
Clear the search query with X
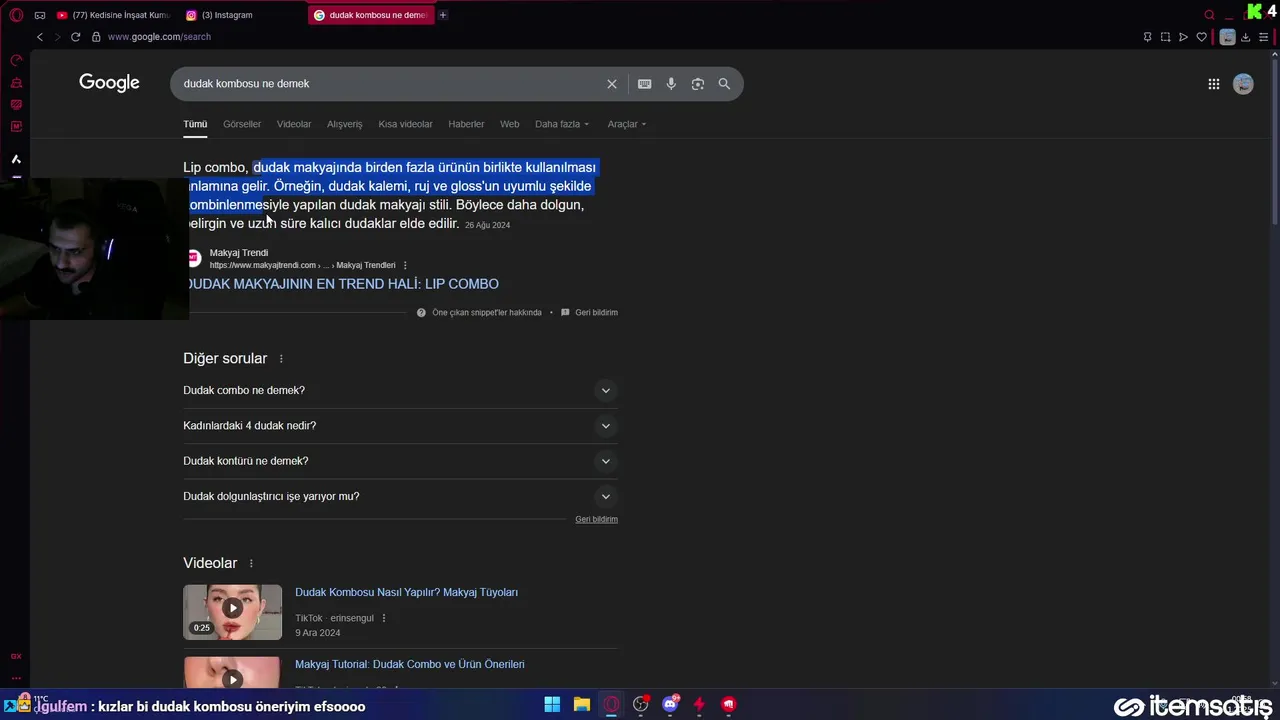click(612, 84)
